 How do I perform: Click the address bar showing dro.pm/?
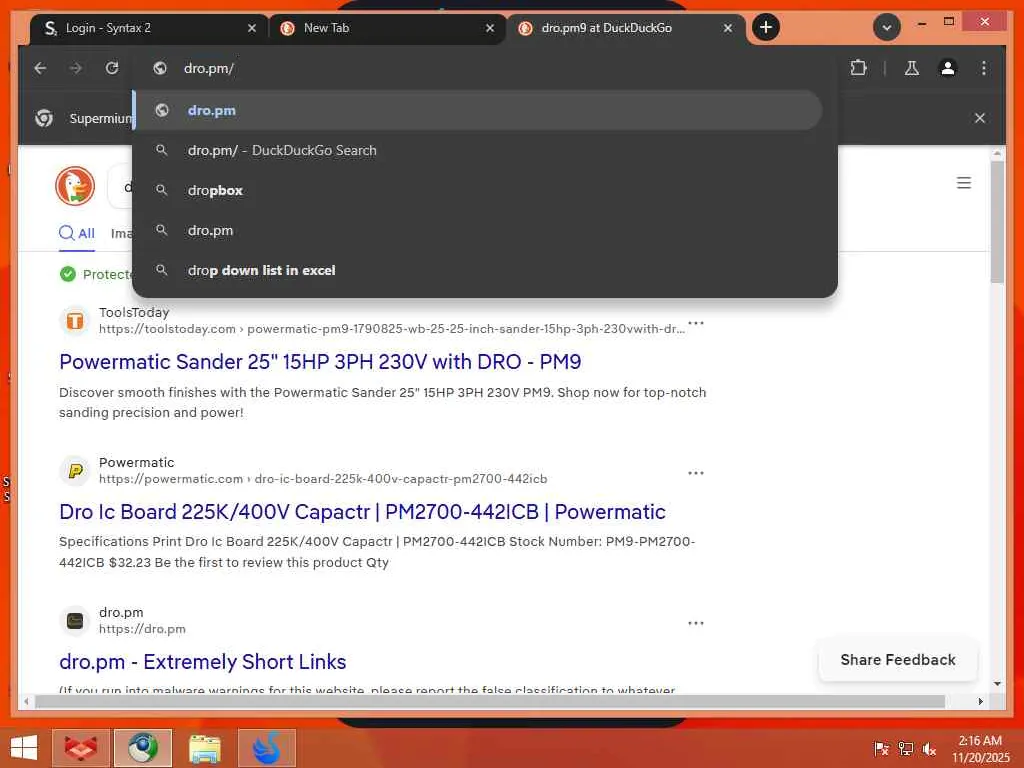pyautogui.click(x=483, y=68)
